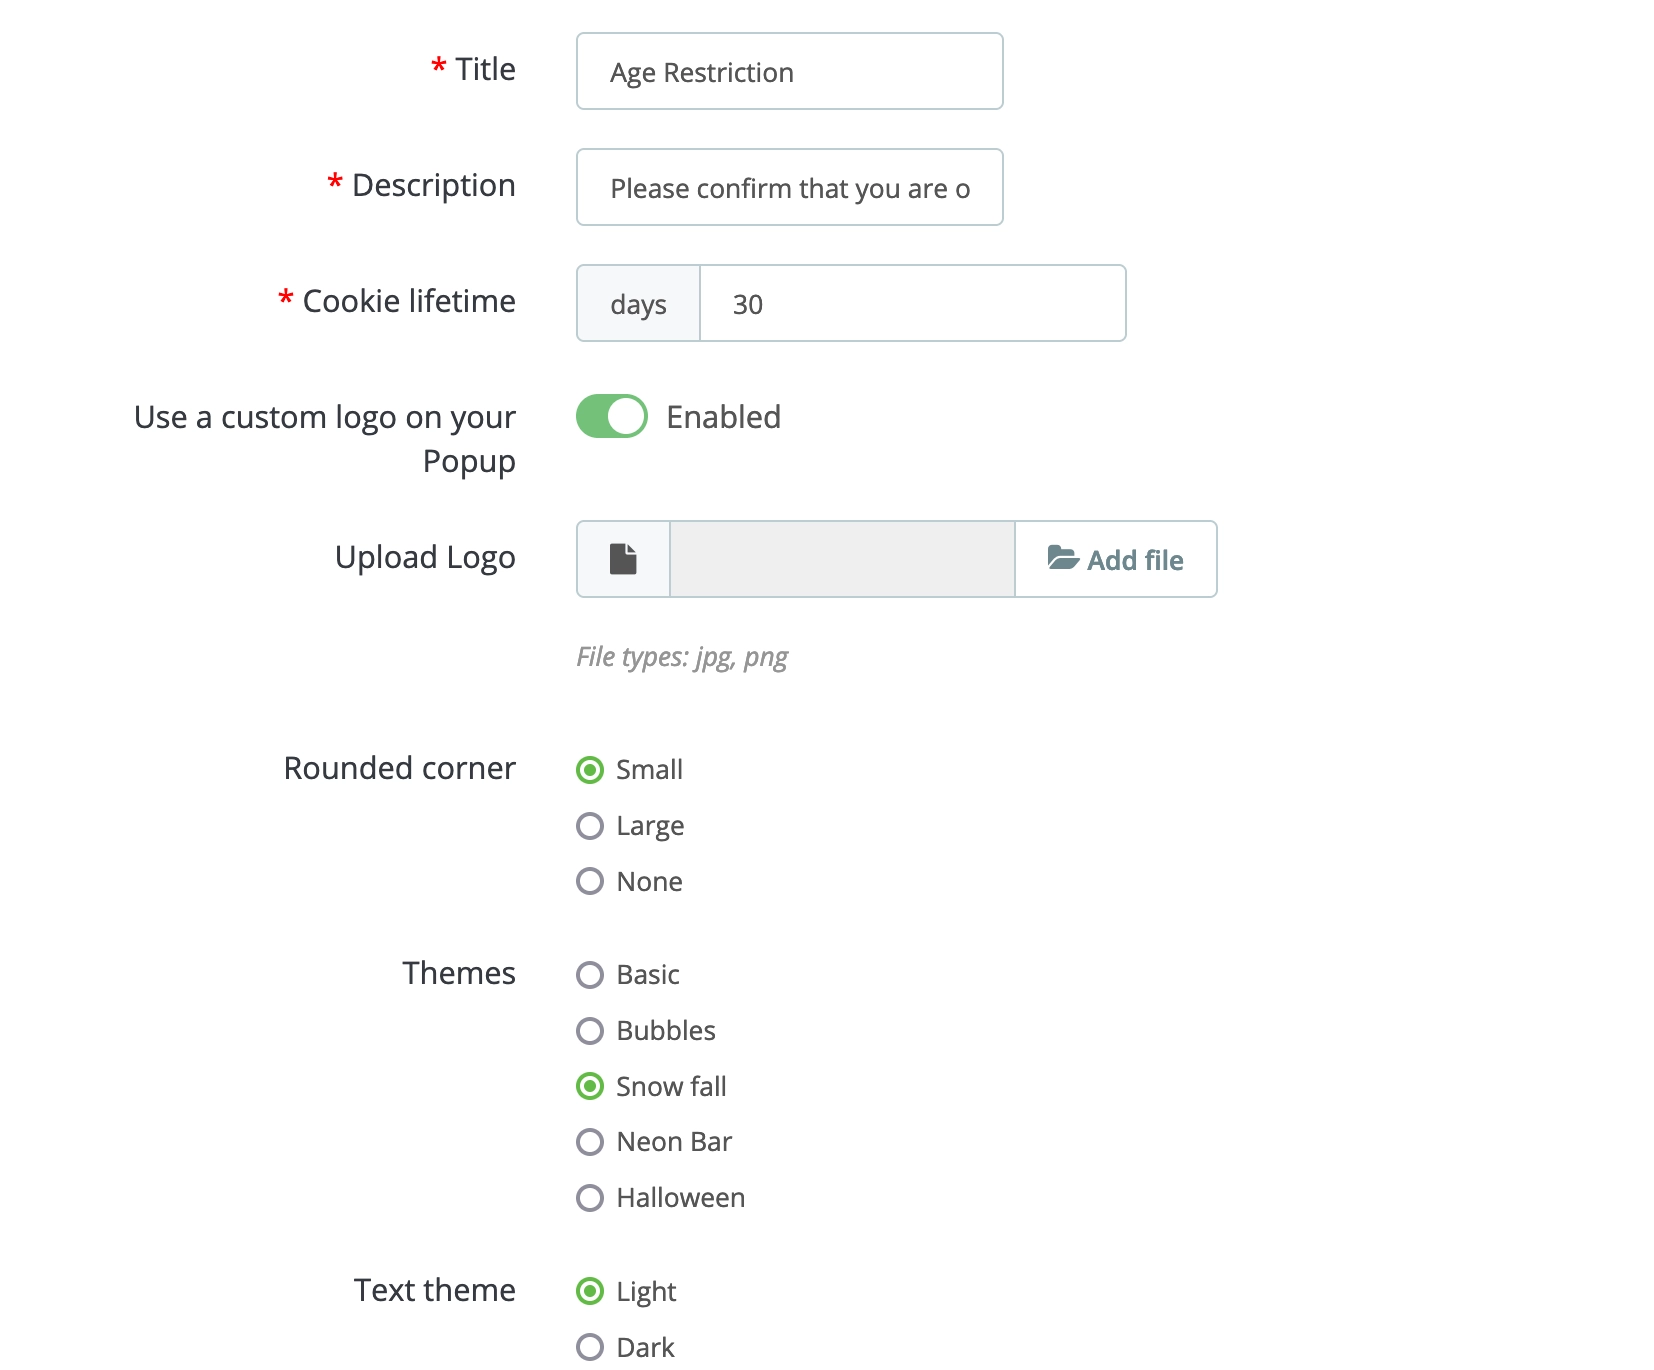Click the document icon in Upload Logo field
The image size is (1654, 1370).
622,559
